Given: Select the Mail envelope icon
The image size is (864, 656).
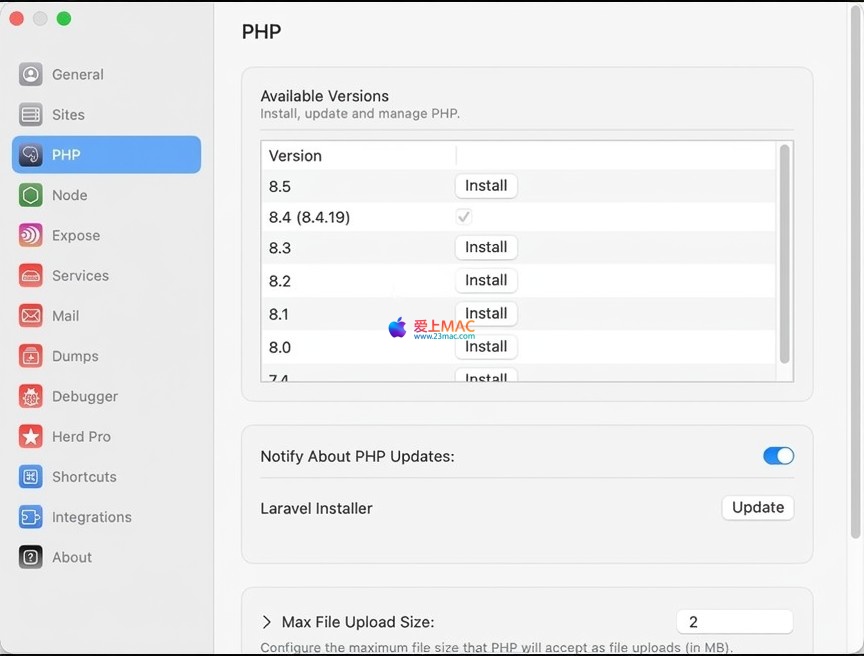Looking at the screenshot, I should click(31, 316).
